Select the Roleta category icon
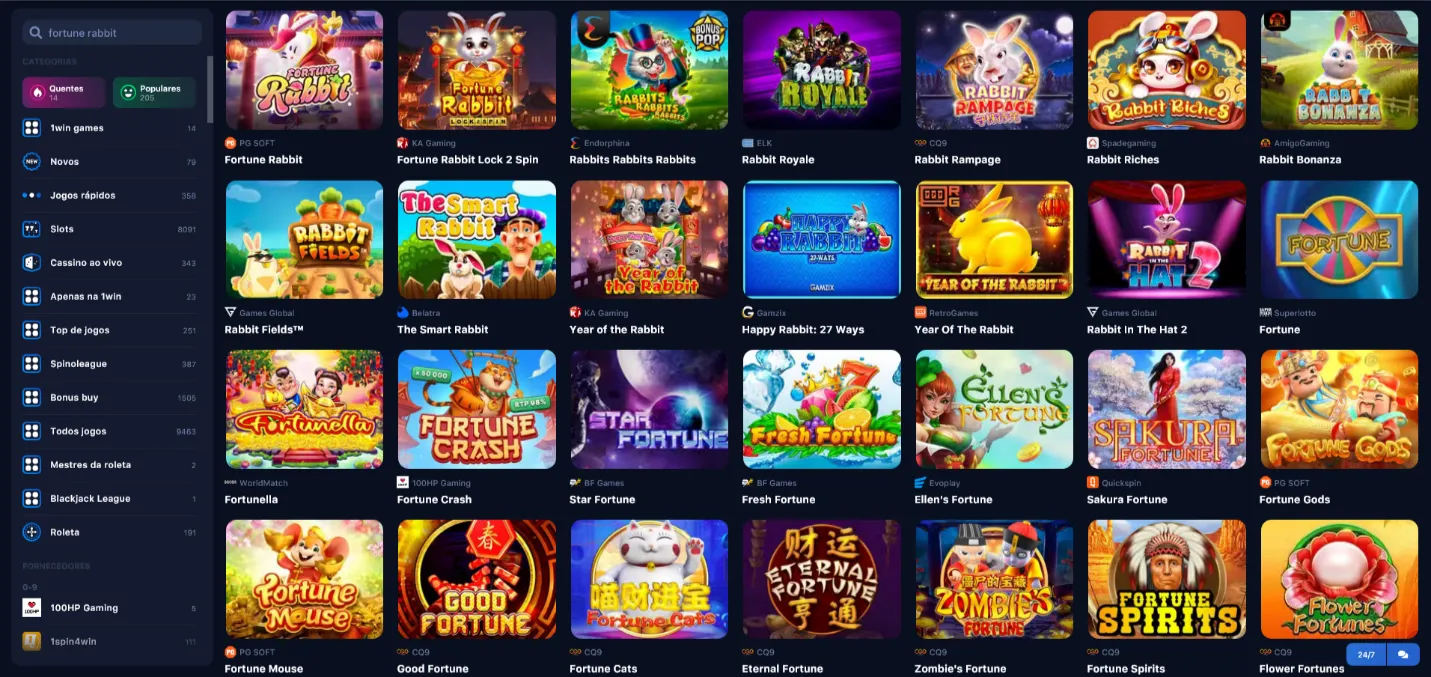This screenshot has height=677, width=1431. [x=31, y=532]
